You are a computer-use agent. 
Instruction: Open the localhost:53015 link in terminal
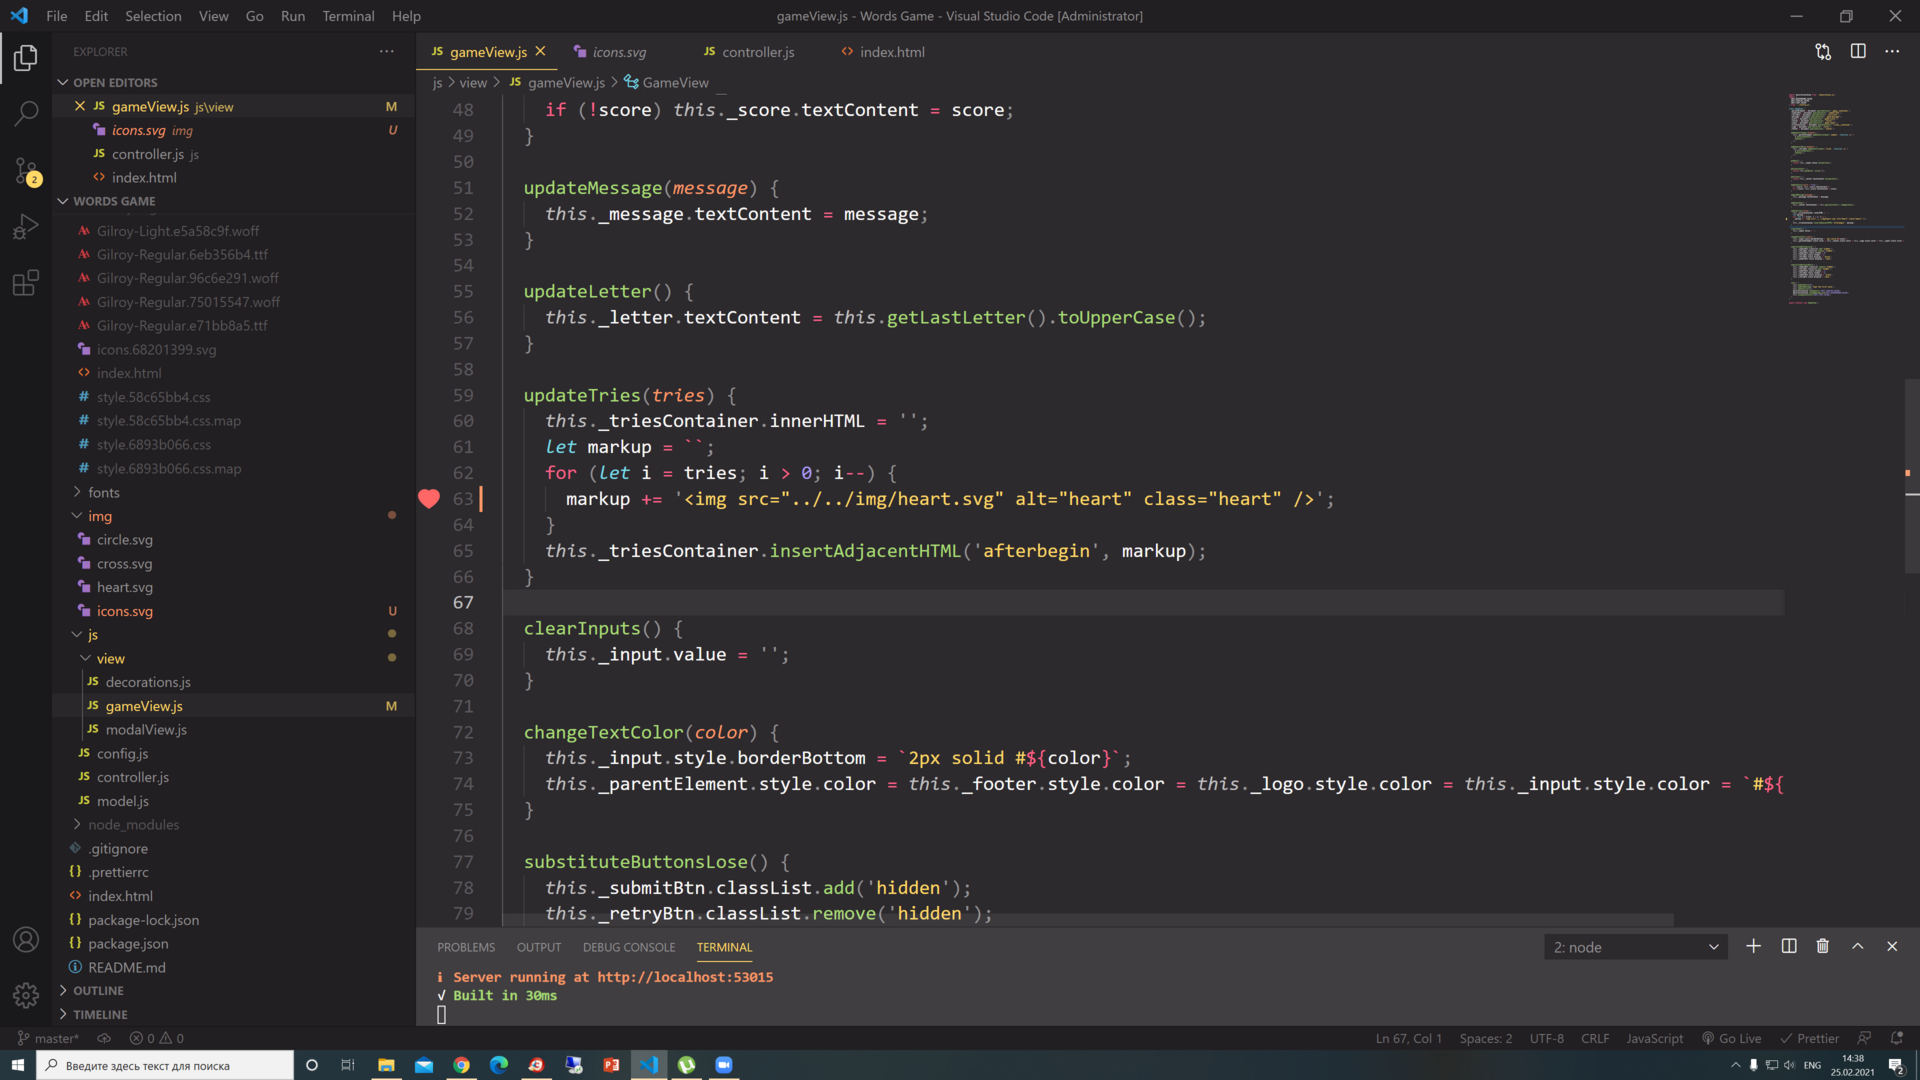click(x=685, y=977)
